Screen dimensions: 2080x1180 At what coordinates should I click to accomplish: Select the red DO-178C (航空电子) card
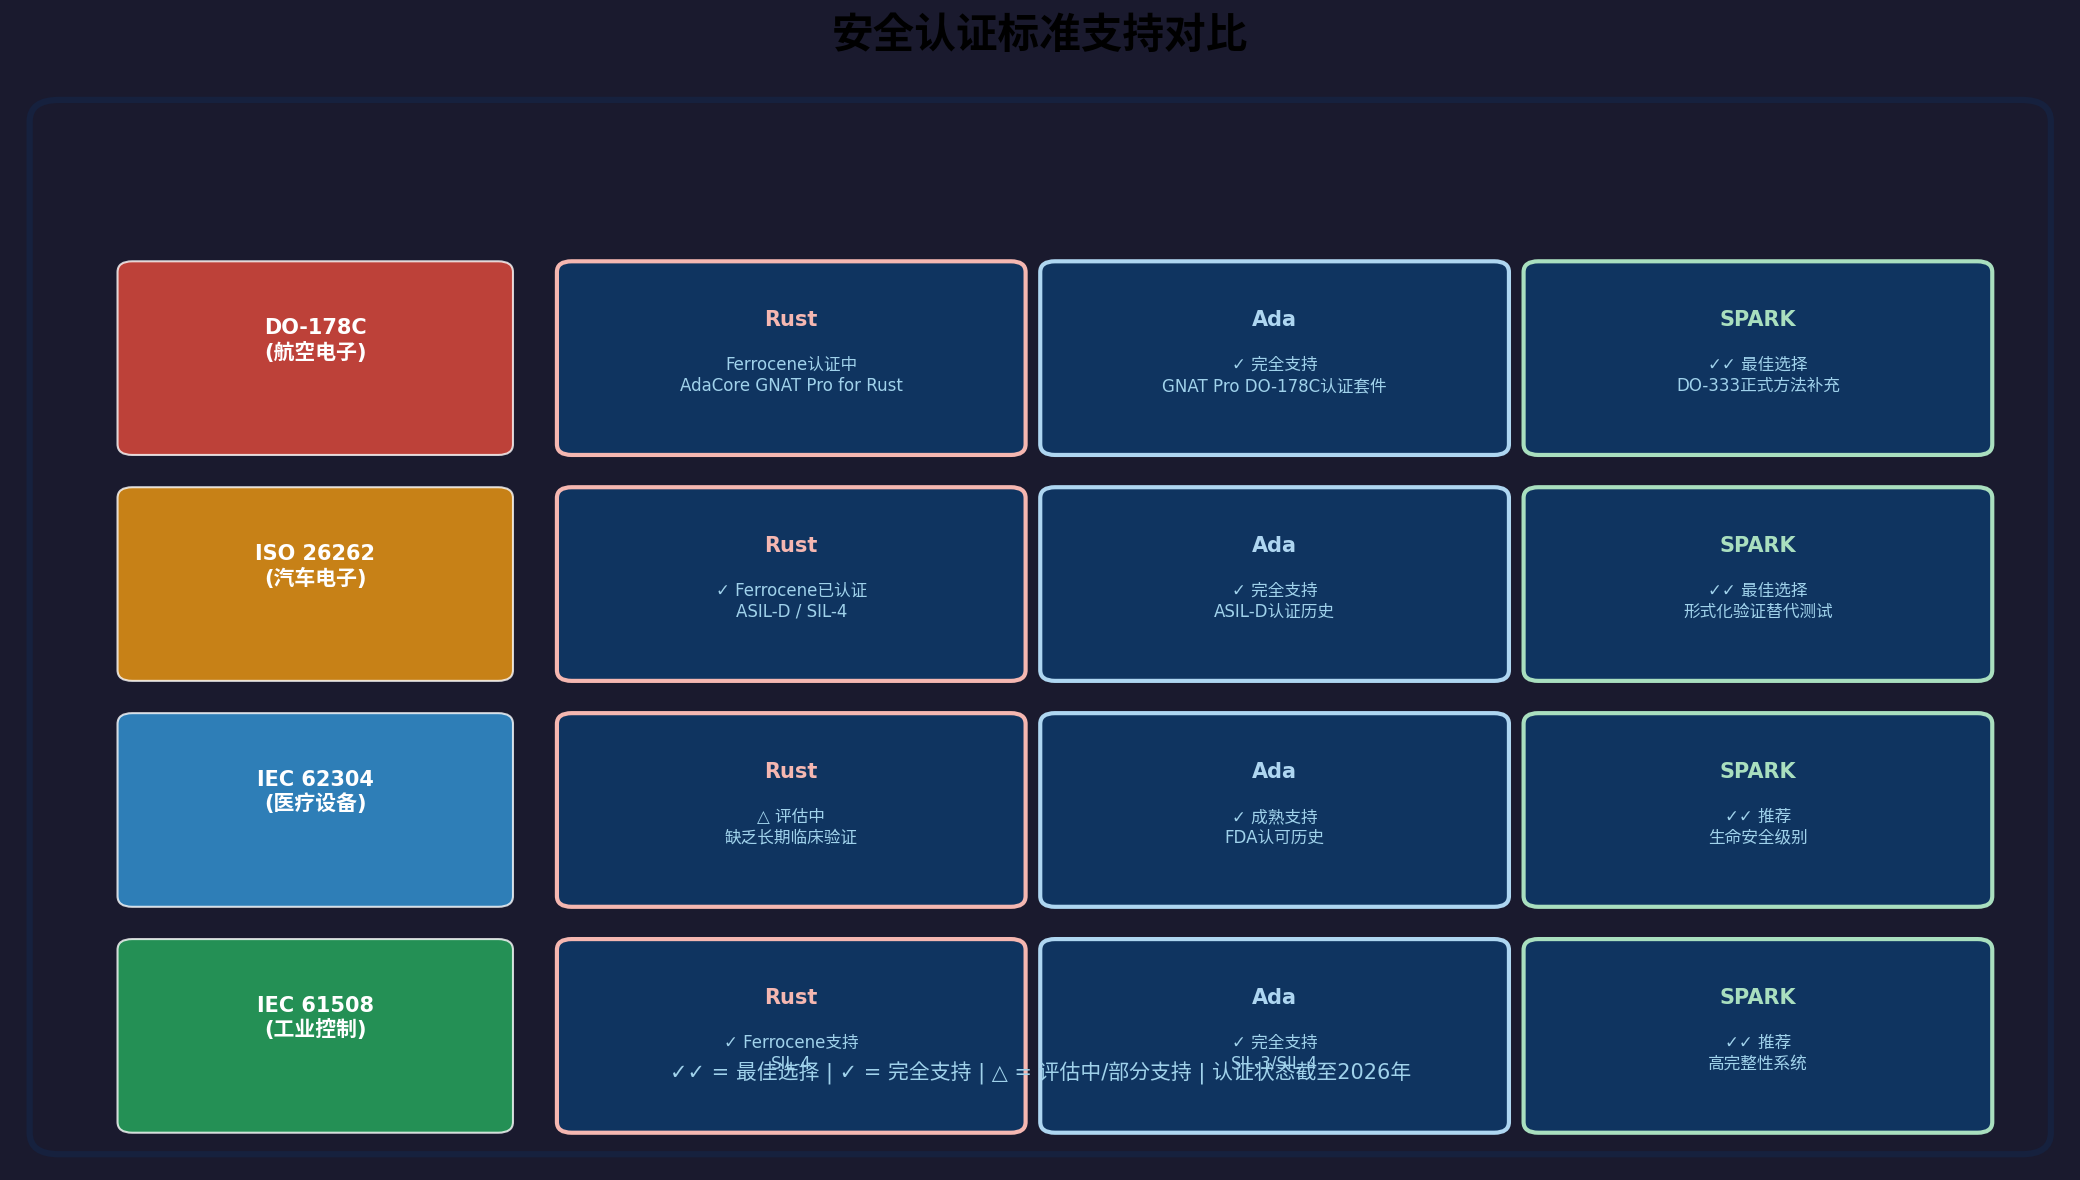[x=315, y=358]
